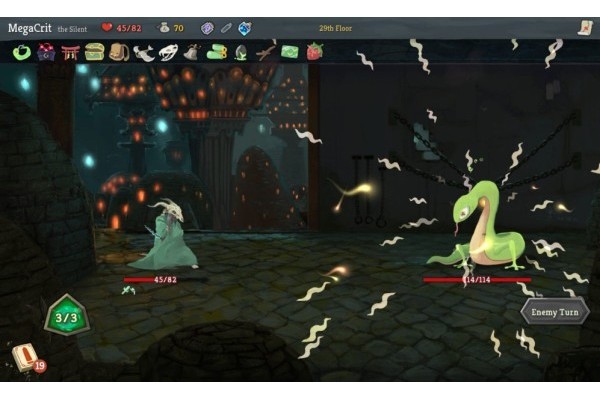
Task: Click the gold amount 70
Action: click(x=178, y=28)
